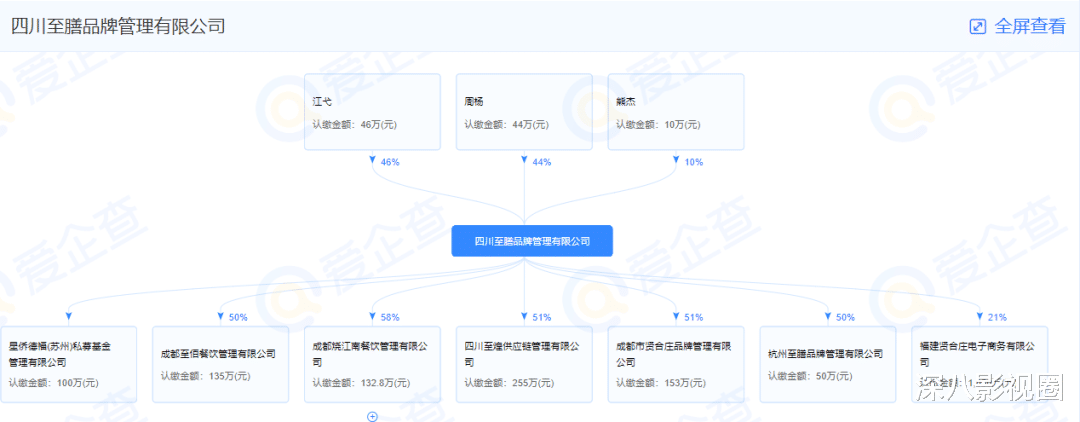
Task: Click 认缴金额: 100万(元) text
Action: pyautogui.click(x=53, y=381)
